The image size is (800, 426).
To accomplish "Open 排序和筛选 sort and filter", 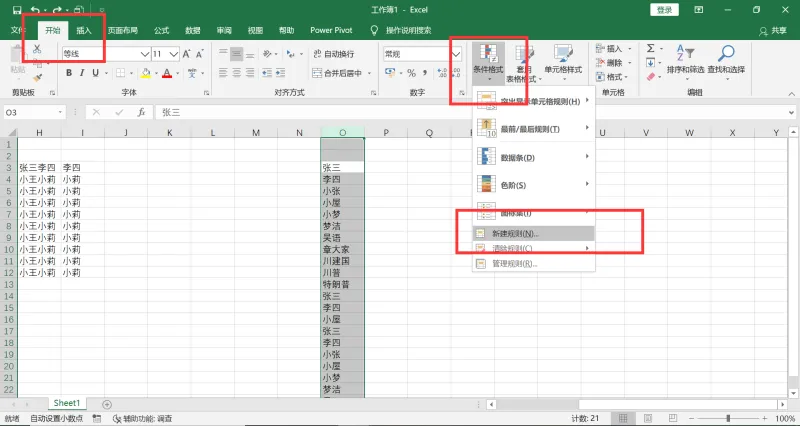I will [685, 61].
